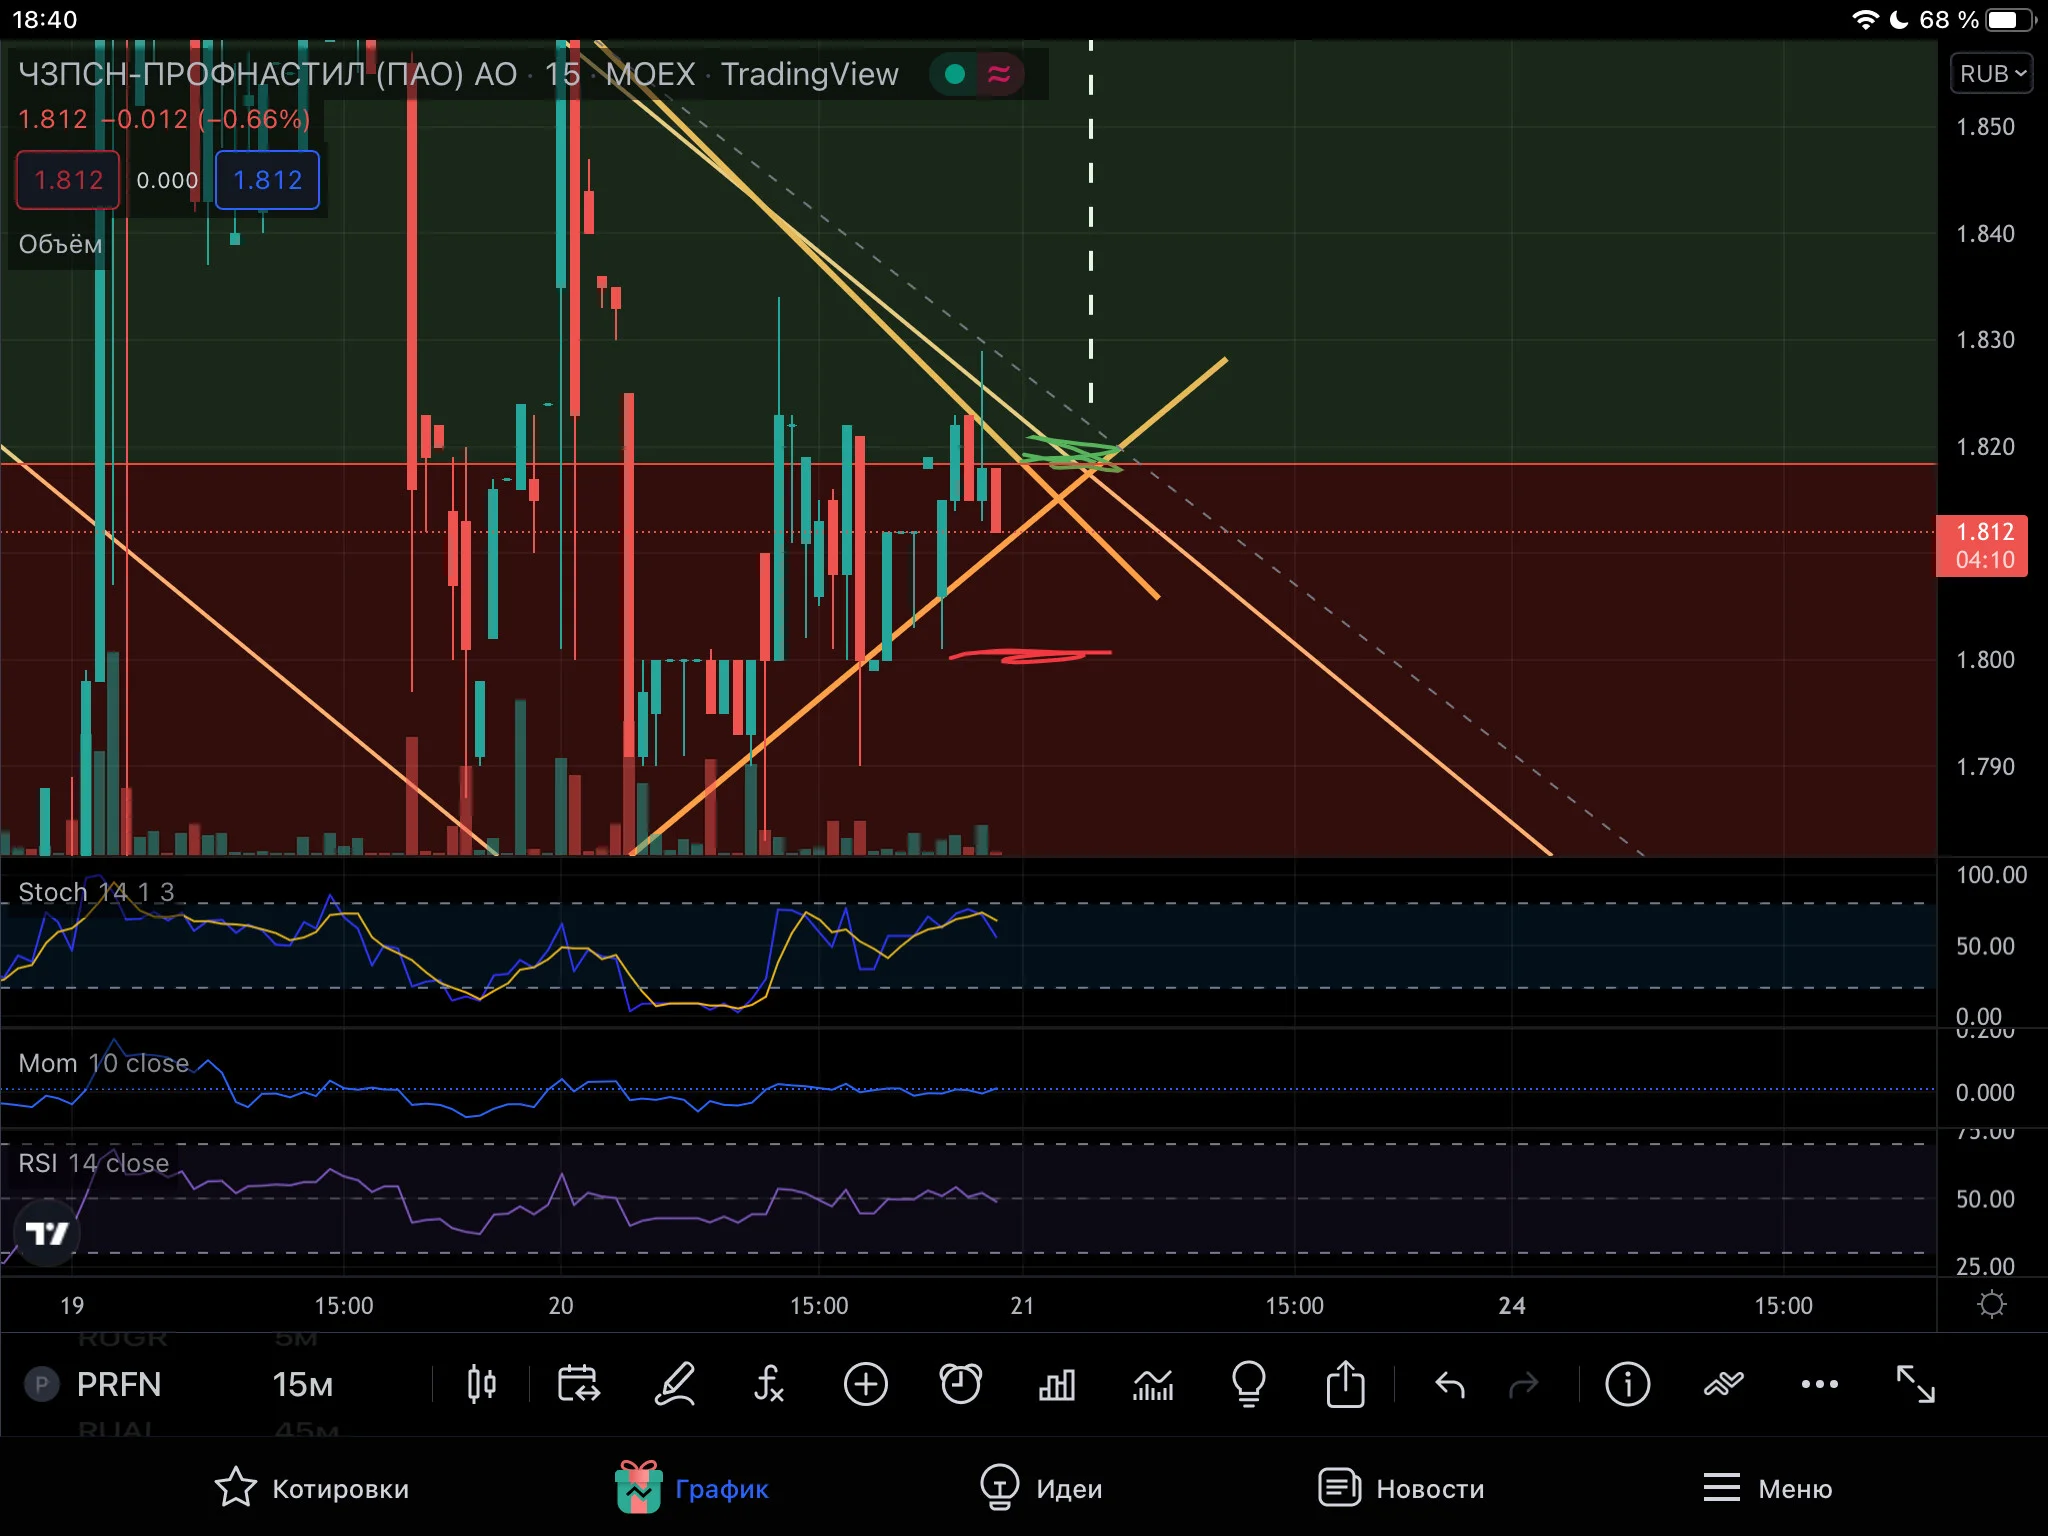2048x1536 pixels.
Task: Share the chart with the share icon
Action: pos(1345,1385)
